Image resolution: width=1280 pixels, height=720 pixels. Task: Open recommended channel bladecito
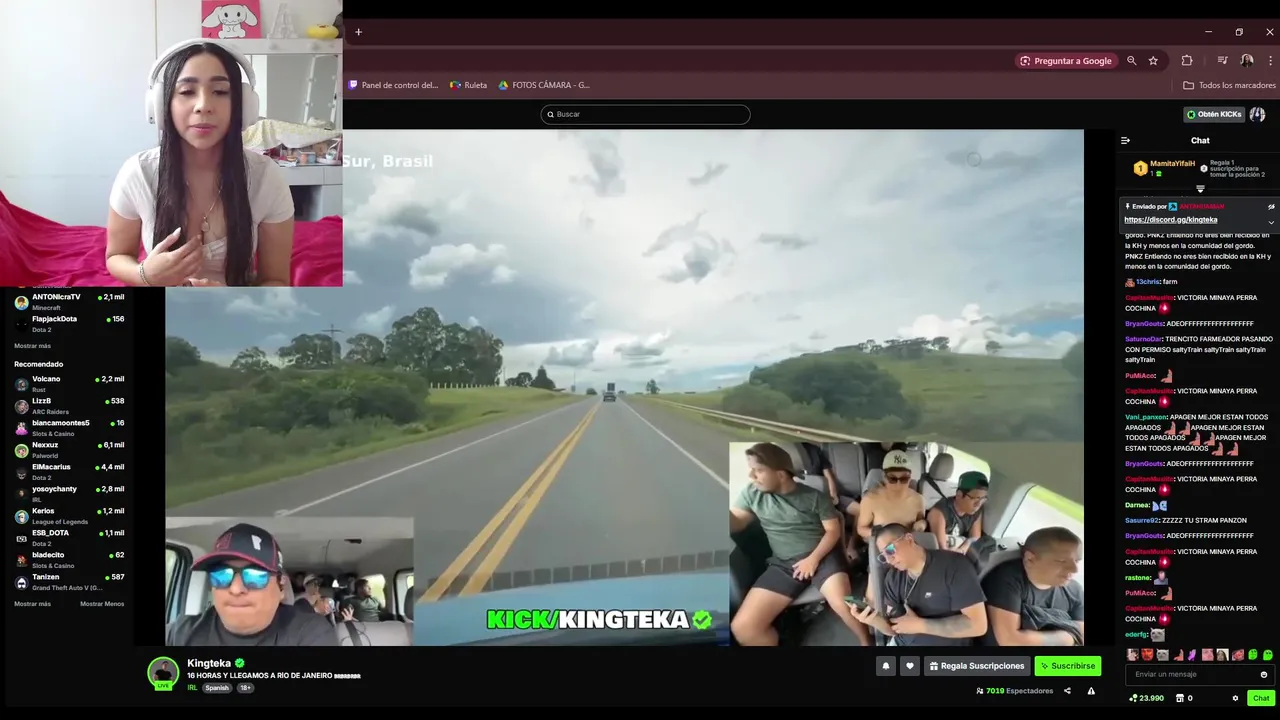click(69, 559)
